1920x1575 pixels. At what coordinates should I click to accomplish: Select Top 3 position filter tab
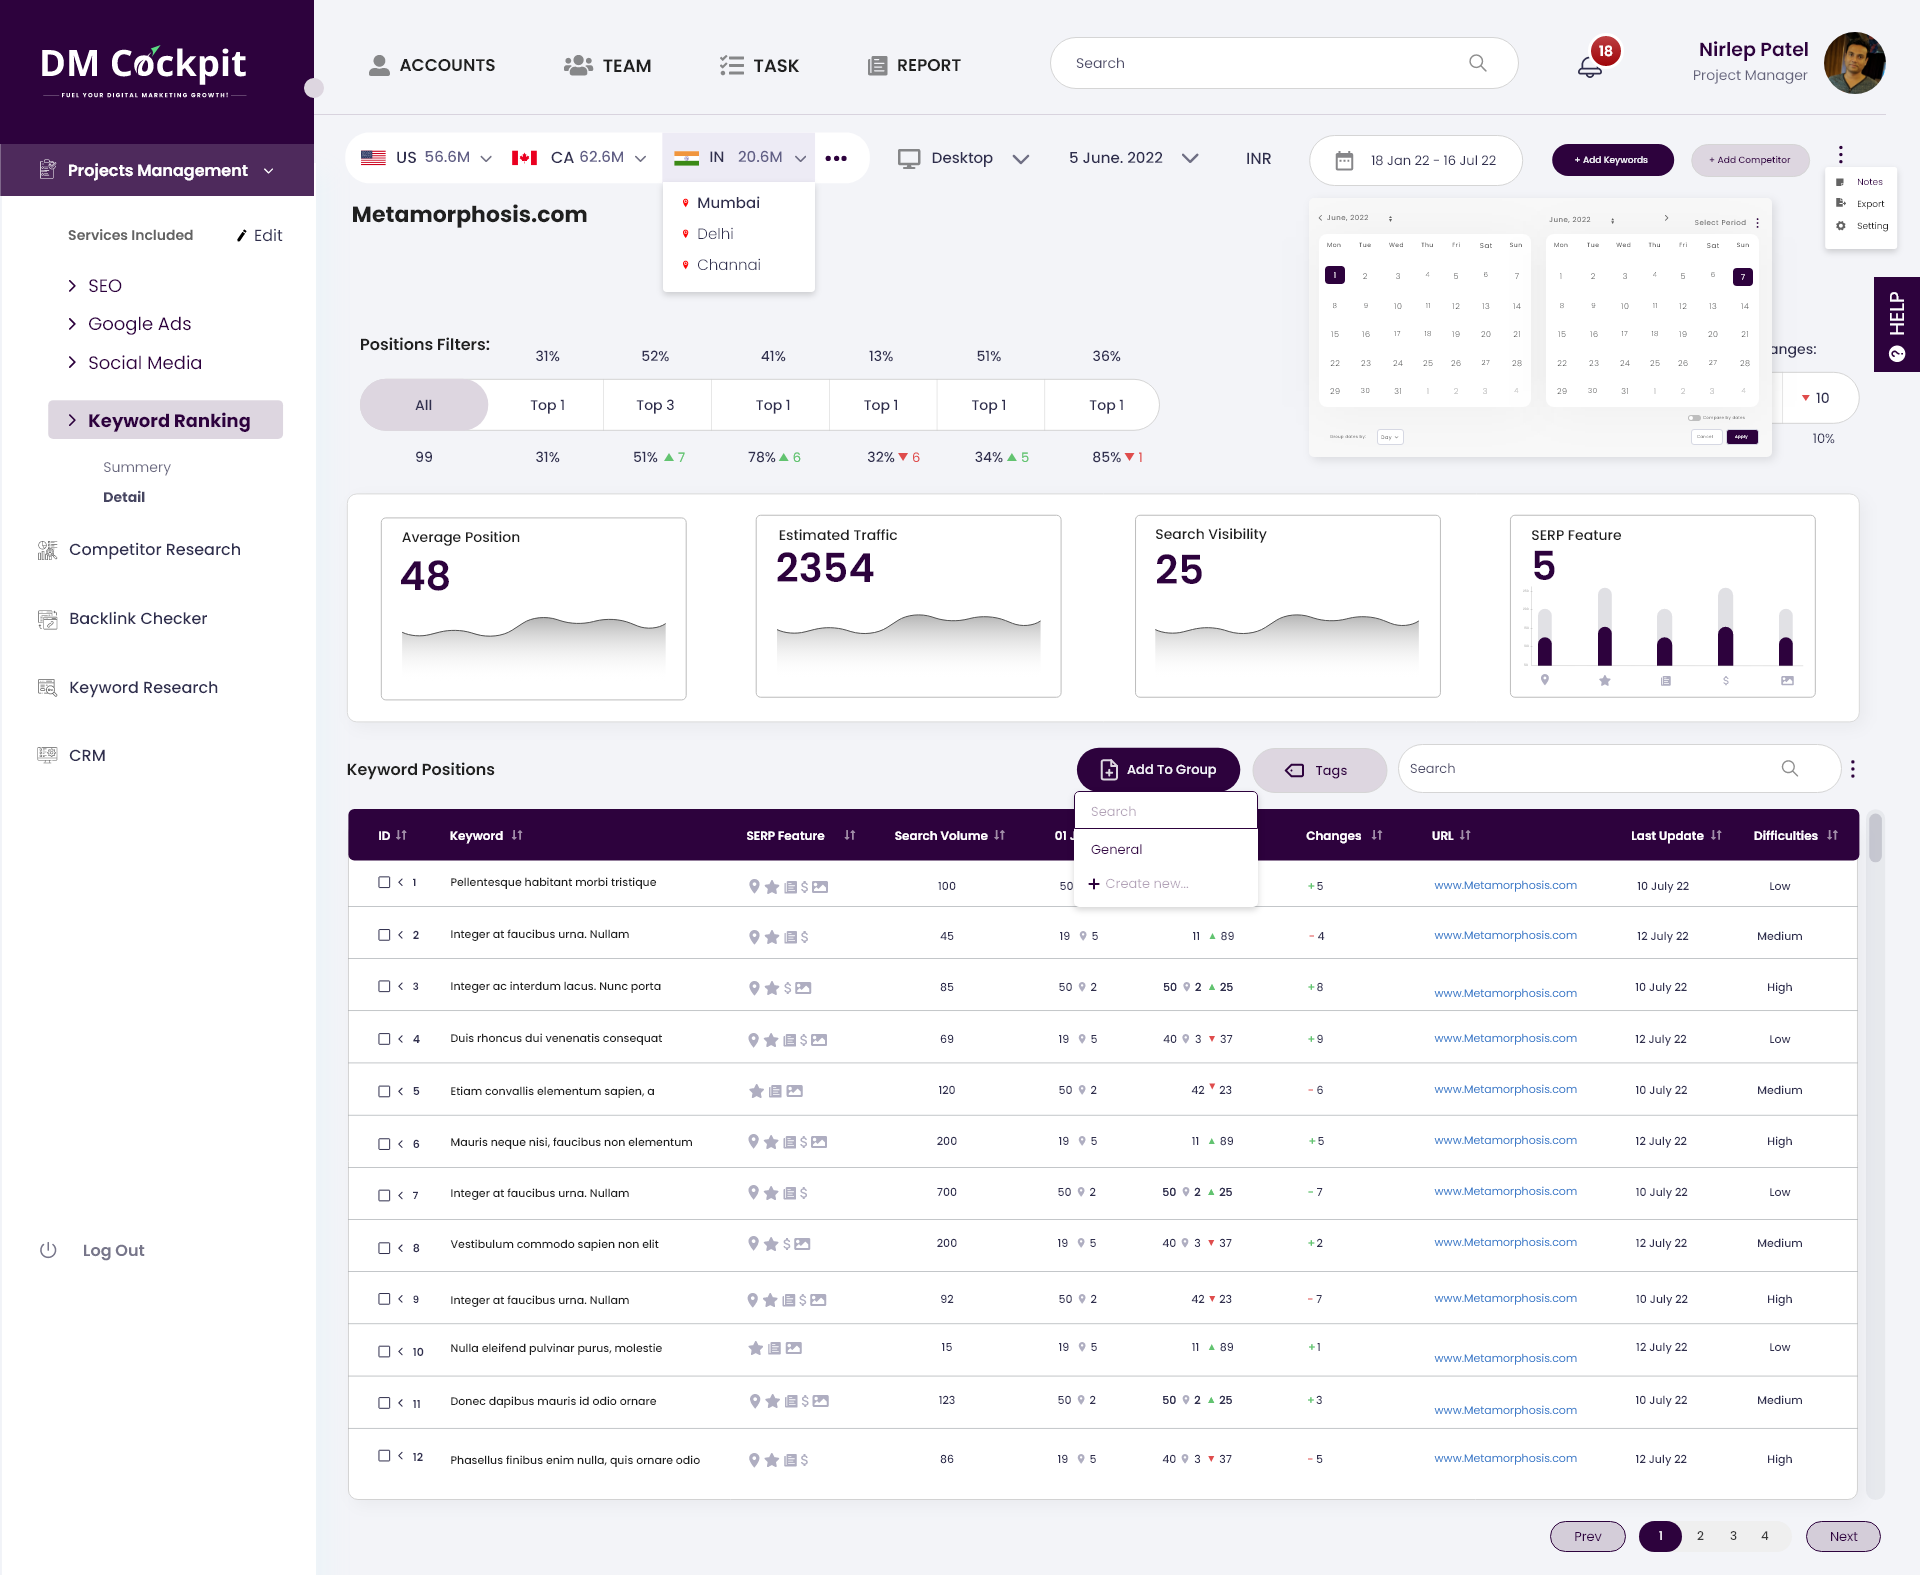(655, 405)
